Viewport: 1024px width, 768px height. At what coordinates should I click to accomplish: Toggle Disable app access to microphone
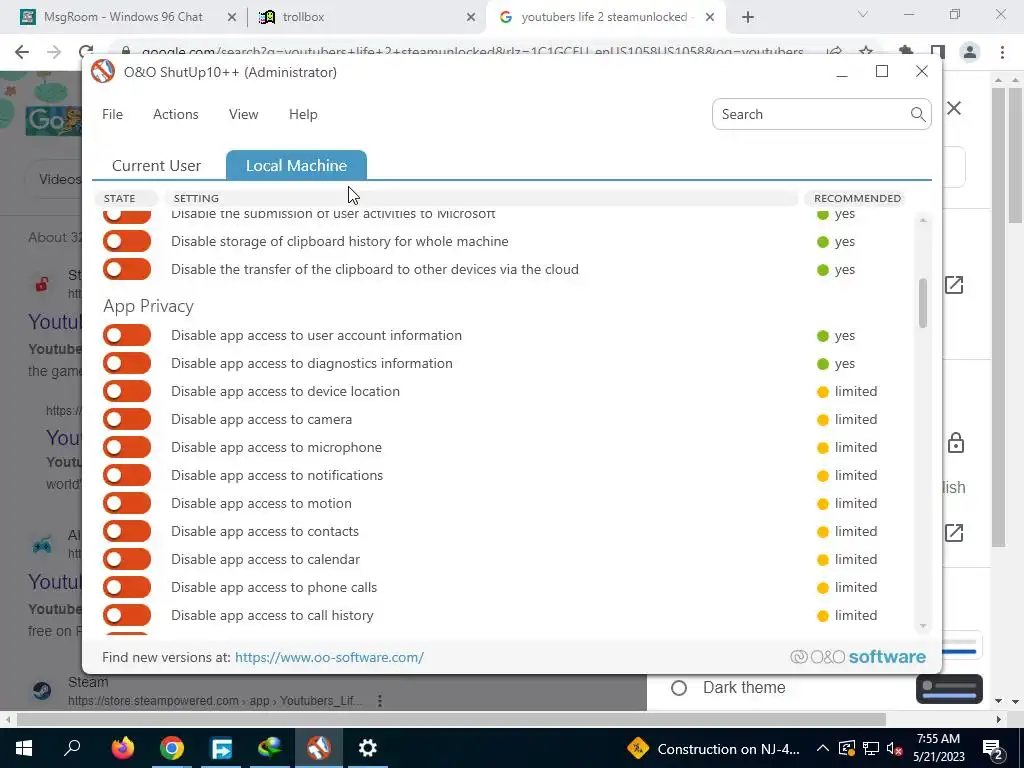[127, 447]
